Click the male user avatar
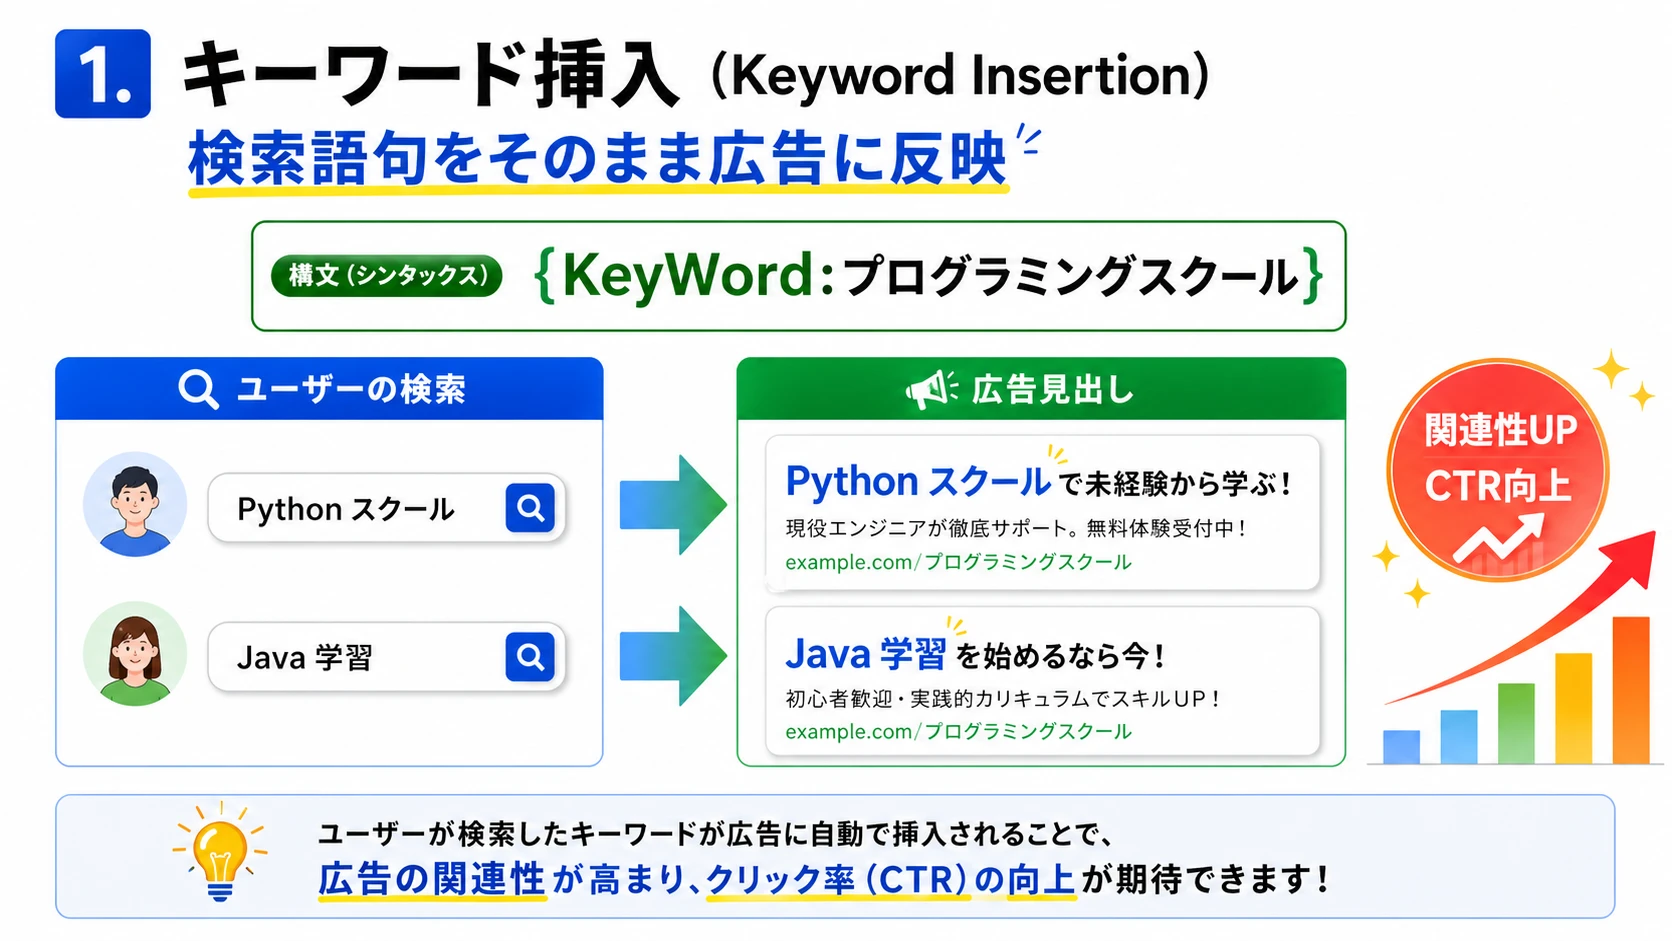The width and height of the screenshot is (1672, 941). tap(135, 505)
